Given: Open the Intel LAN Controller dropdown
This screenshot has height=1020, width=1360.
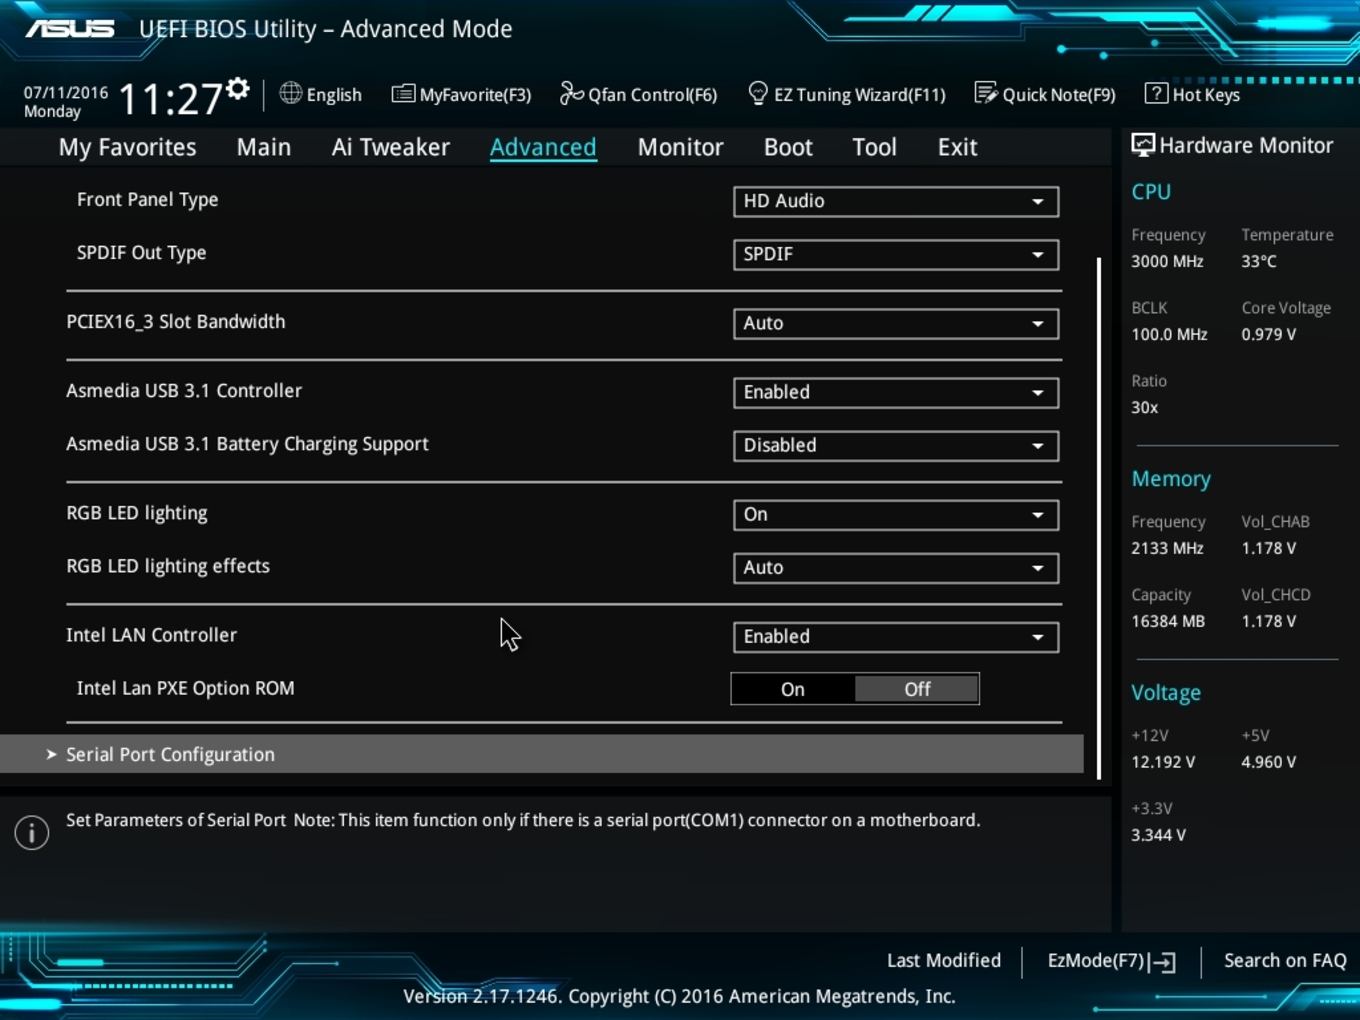Looking at the screenshot, I should point(896,636).
